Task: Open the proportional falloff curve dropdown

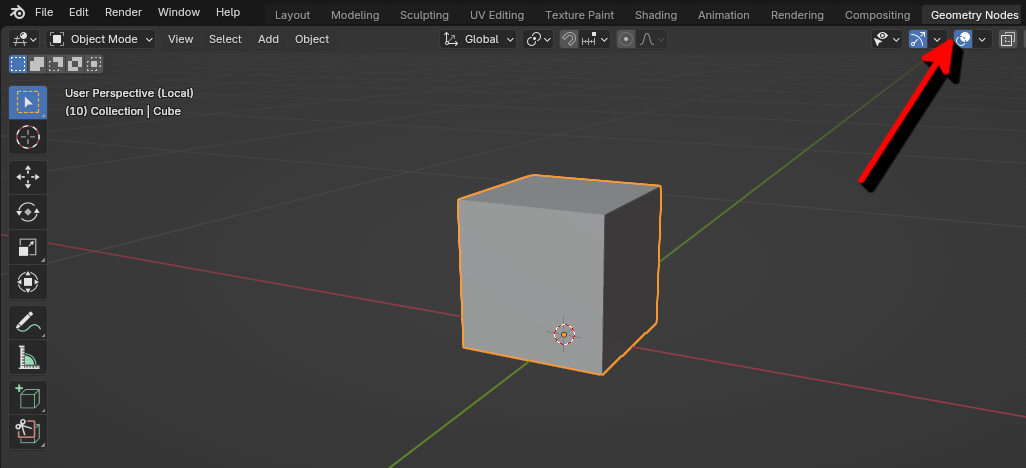Action: coord(652,39)
